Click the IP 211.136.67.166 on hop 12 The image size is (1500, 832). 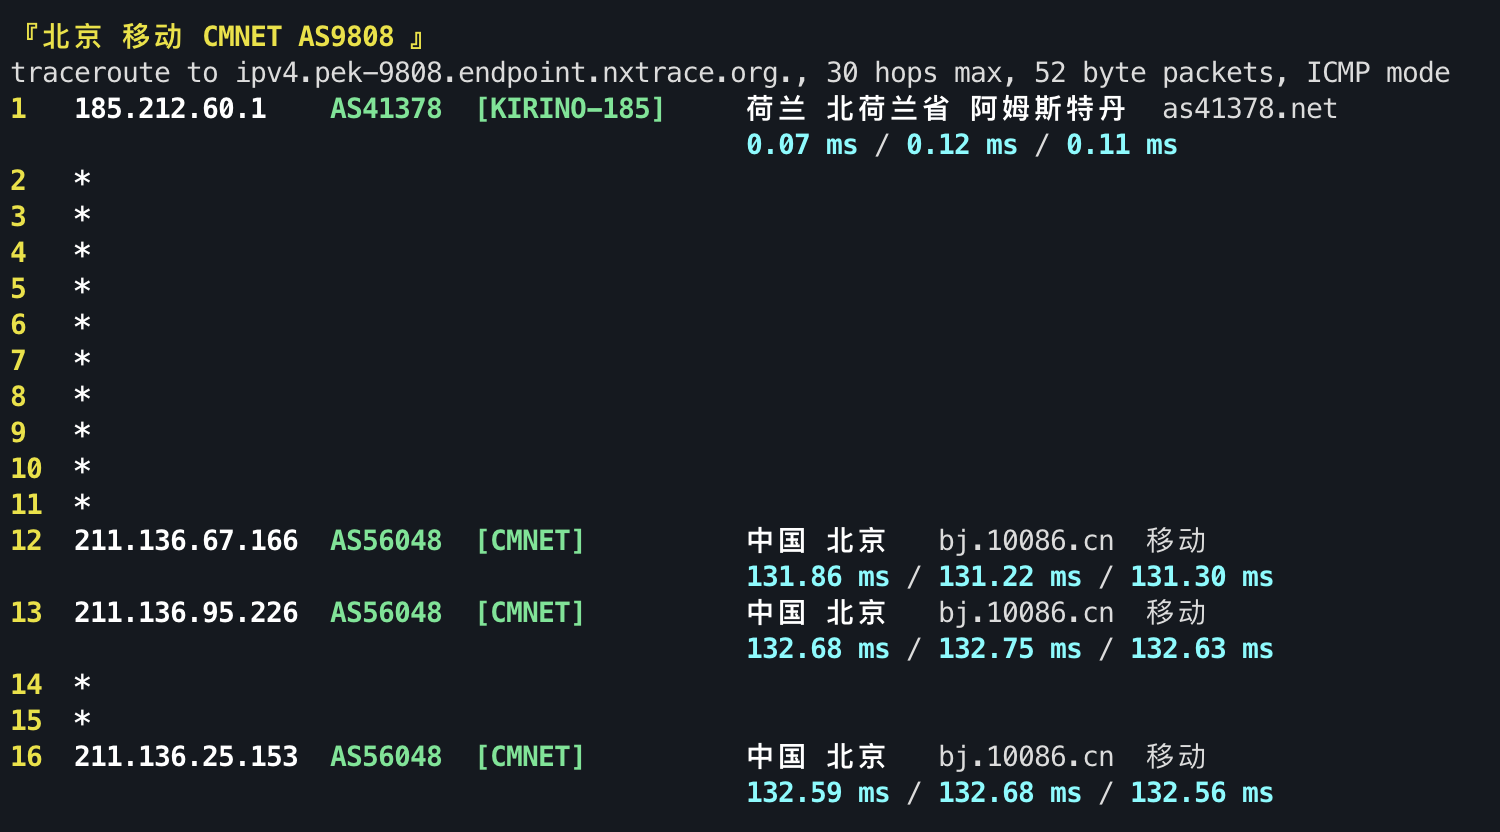pos(186,540)
